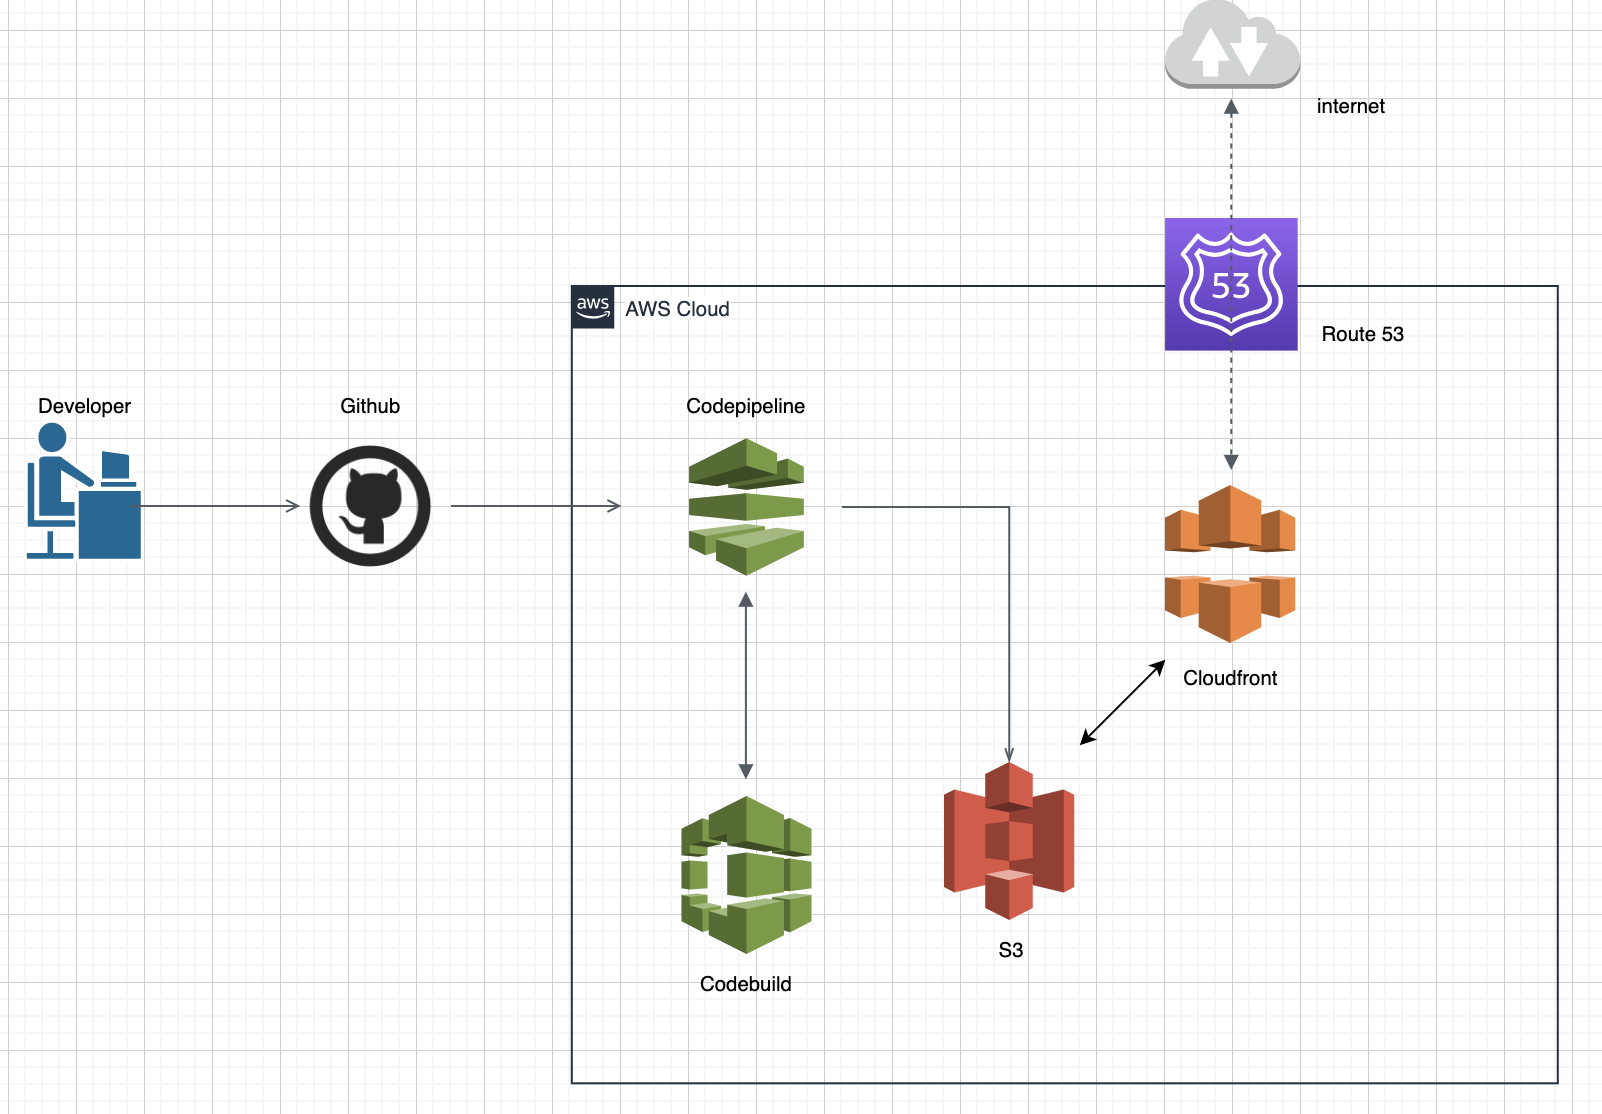Select the S3 bucket icon
Image resolution: width=1602 pixels, height=1114 pixels.
tap(1009, 840)
